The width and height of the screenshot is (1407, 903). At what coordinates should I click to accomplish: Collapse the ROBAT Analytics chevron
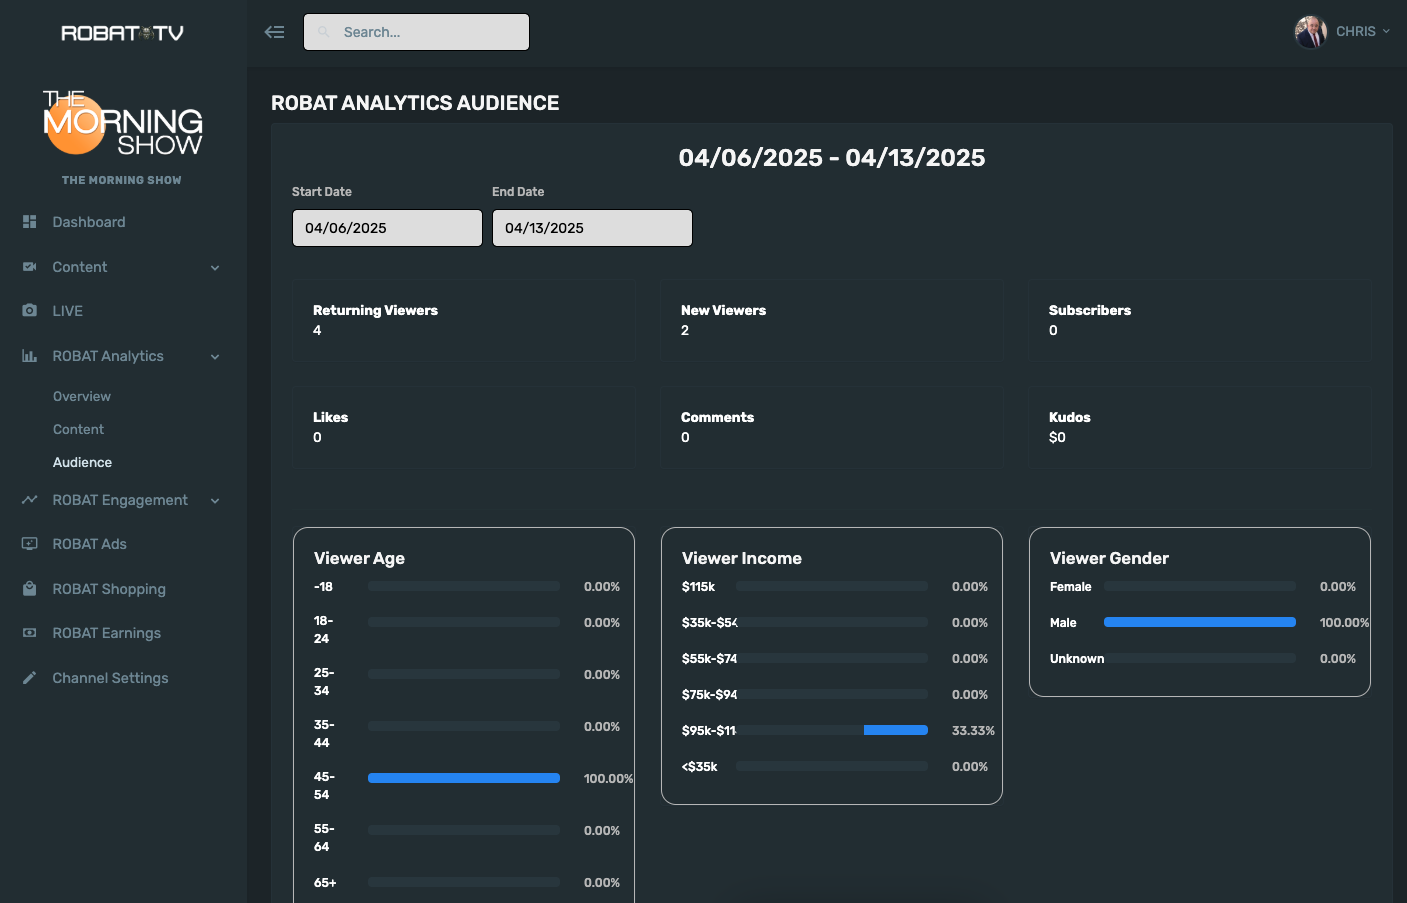[x=215, y=357]
